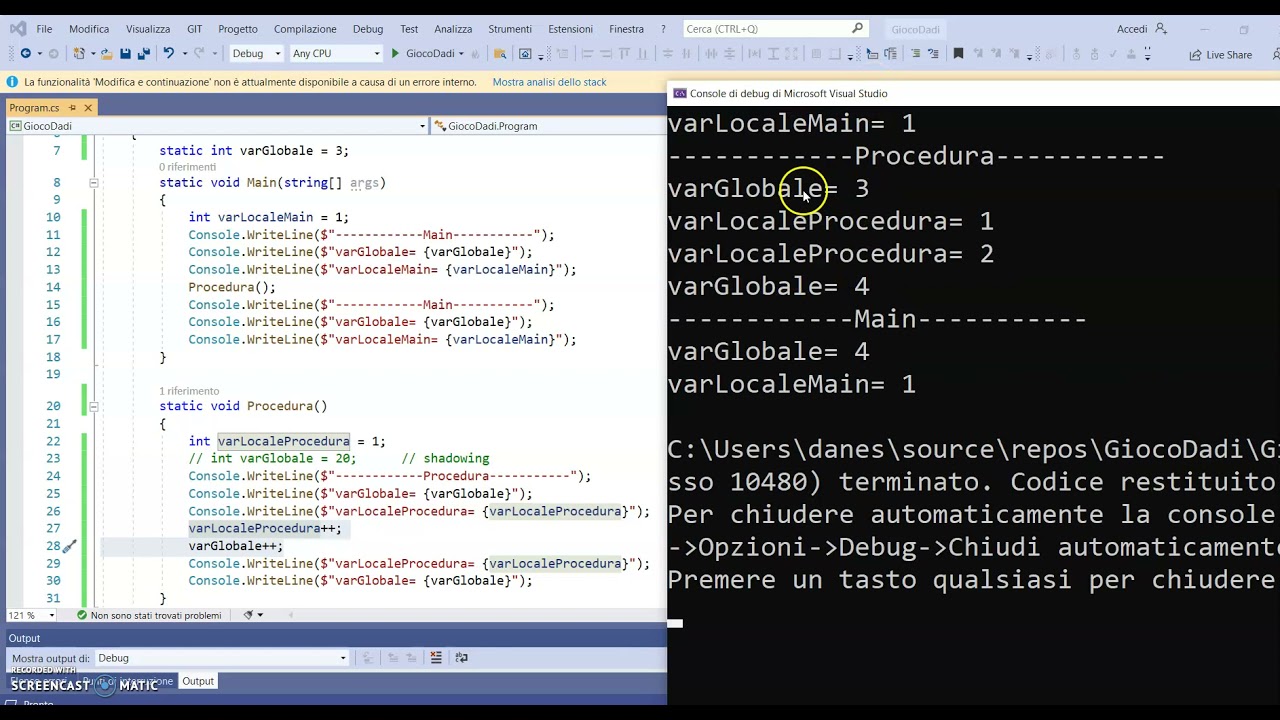Click the screwdriver quick-action icon at line 28

click(69, 546)
